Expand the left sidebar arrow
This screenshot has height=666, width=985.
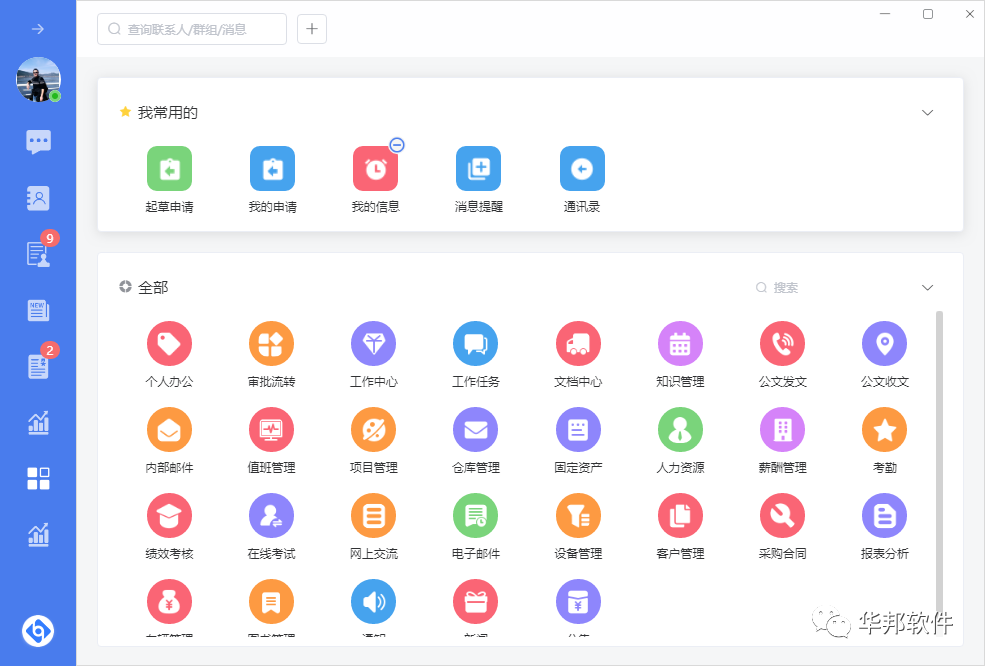click(x=38, y=29)
